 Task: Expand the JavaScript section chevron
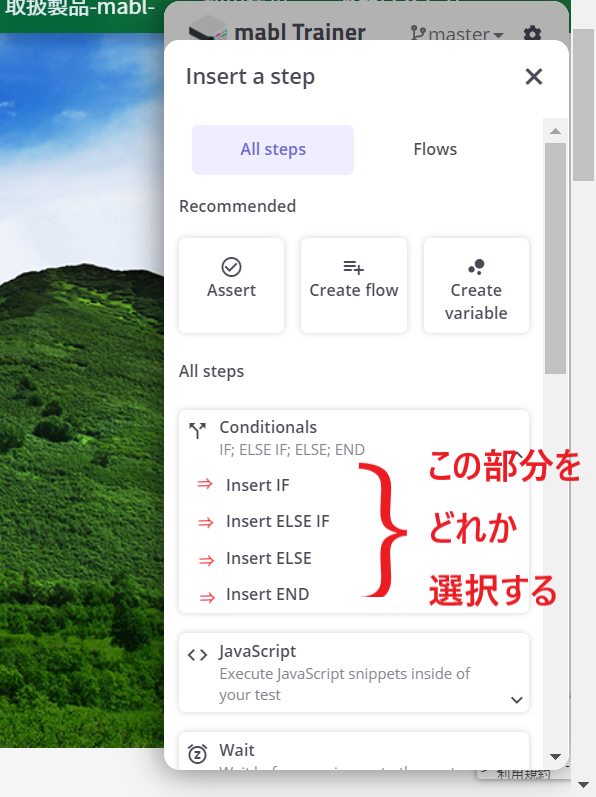[x=517, y=700]
